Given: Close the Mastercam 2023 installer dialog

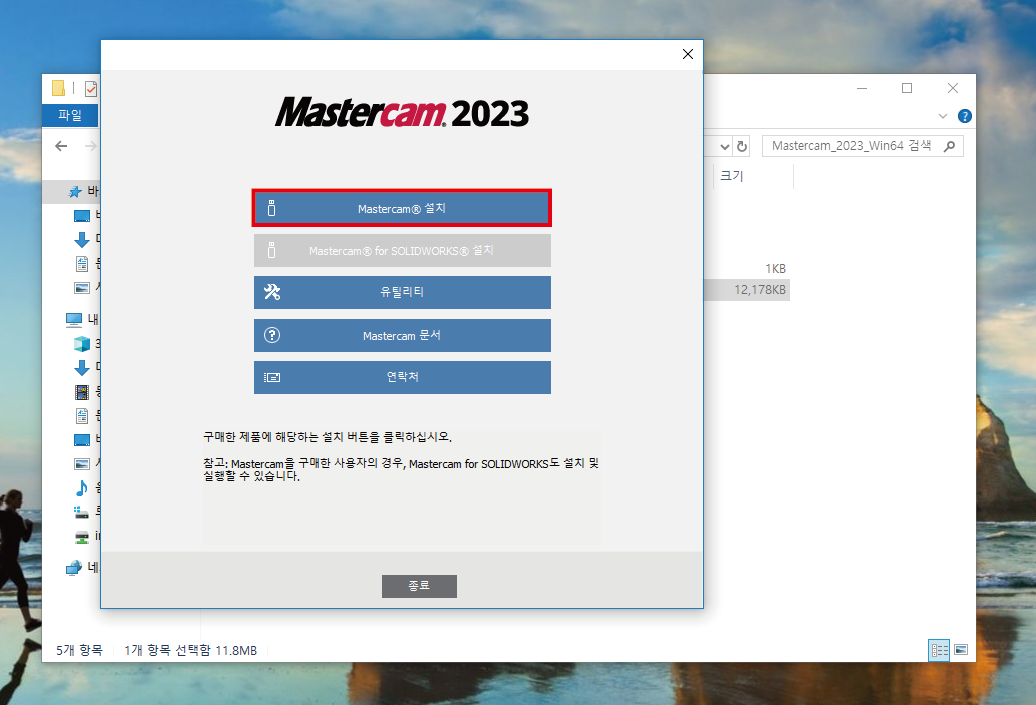Looking at the screenshot, I should tap(688, 54).
